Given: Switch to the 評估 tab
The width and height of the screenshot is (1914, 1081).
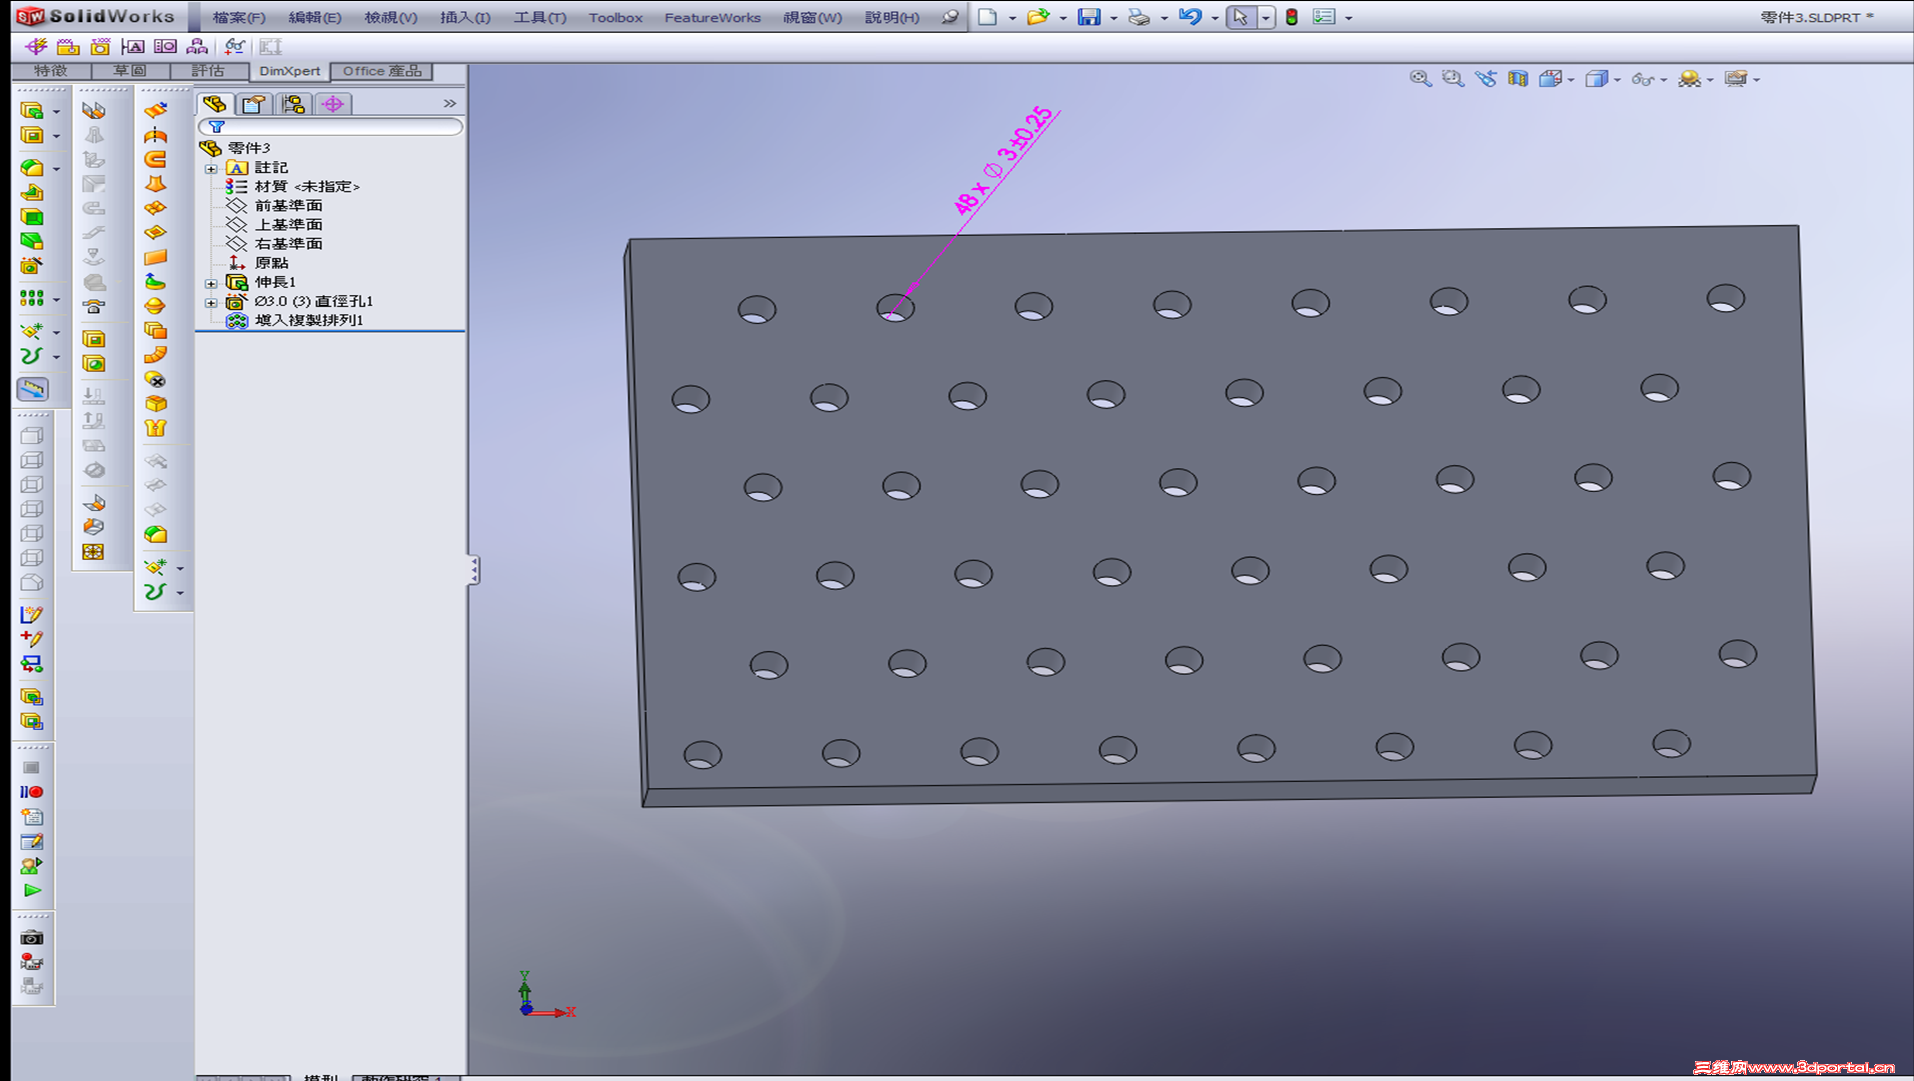Looking at the screenshot, I should pyautogui.click(x=208, y=71).
